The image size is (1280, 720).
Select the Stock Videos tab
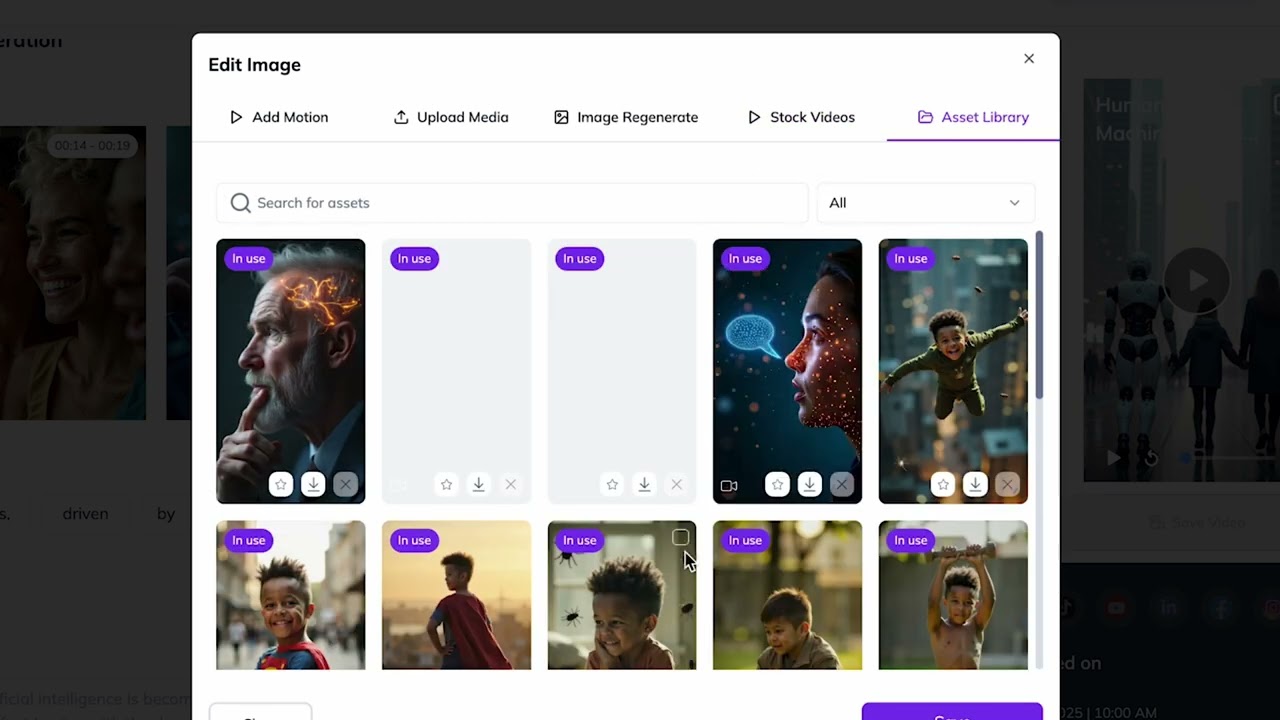pyautogui.click(x=801, y=117)
